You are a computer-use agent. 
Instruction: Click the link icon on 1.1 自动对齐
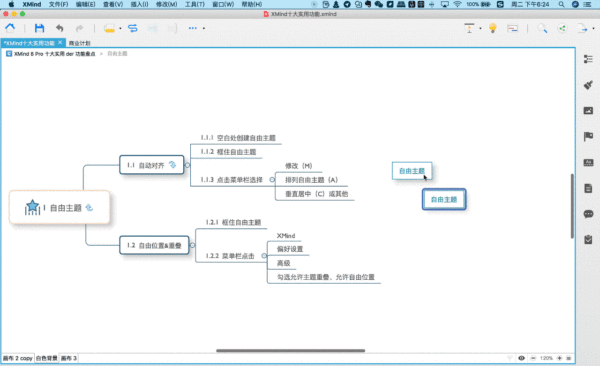[x=173, y=165]
